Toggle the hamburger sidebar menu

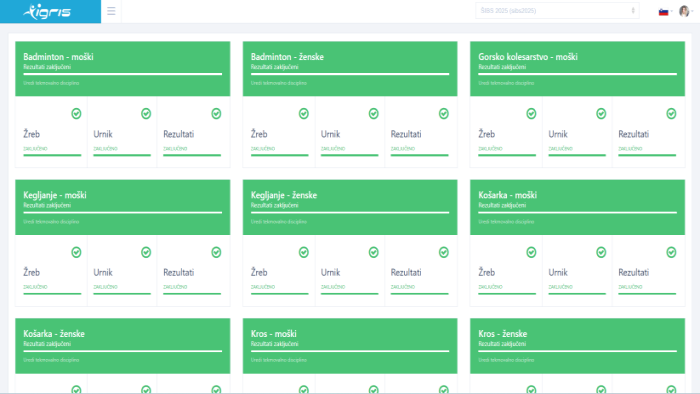coord(111,11)
